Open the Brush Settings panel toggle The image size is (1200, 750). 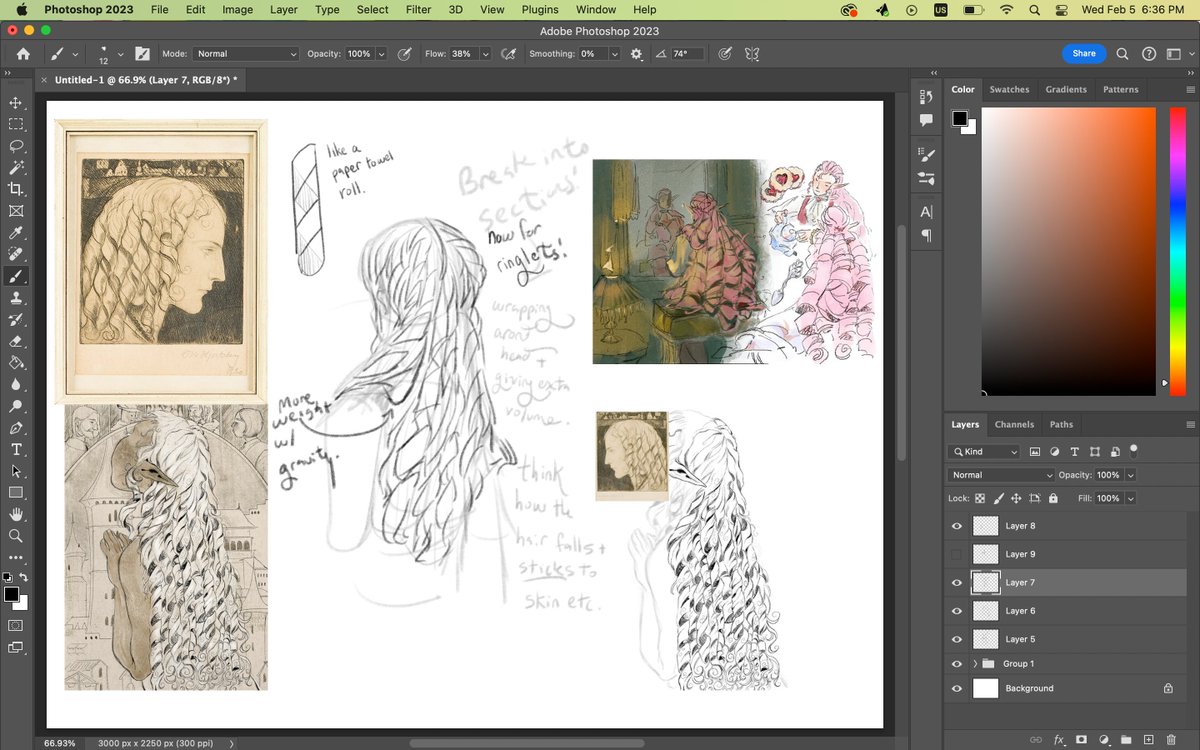(x=142, y=54)
